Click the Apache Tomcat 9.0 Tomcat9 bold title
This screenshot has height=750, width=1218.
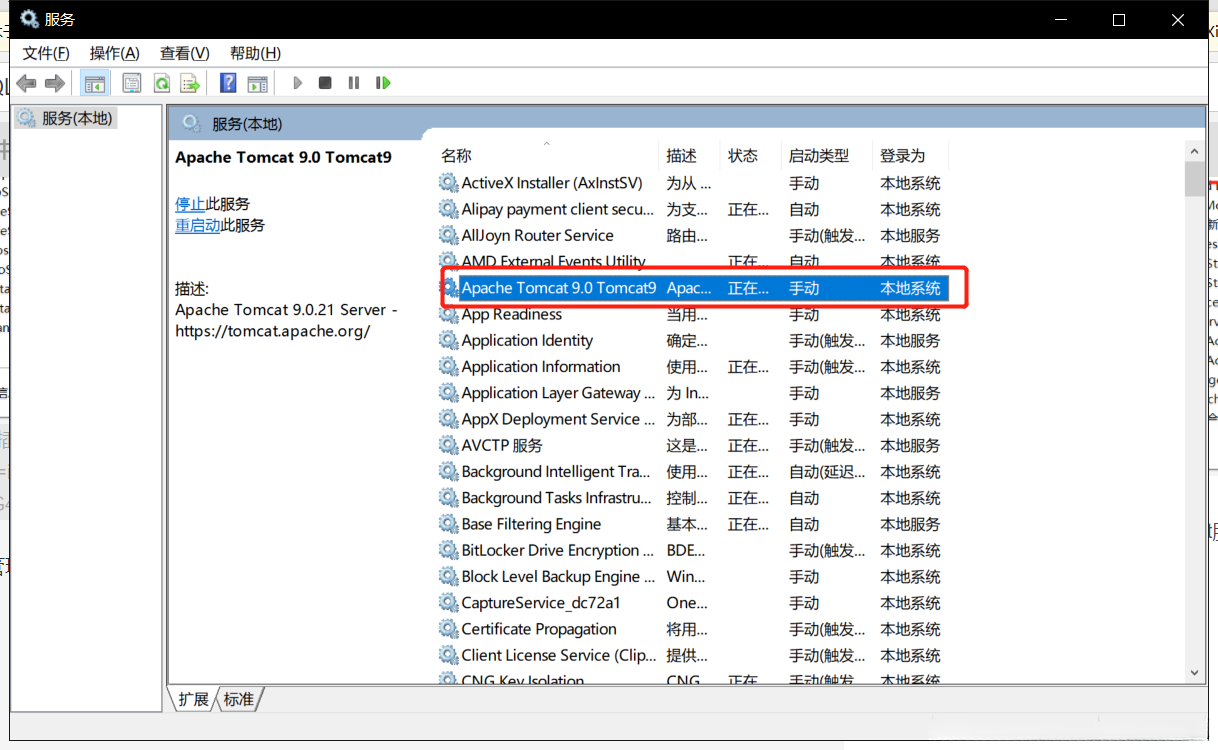tap(283, 157)
